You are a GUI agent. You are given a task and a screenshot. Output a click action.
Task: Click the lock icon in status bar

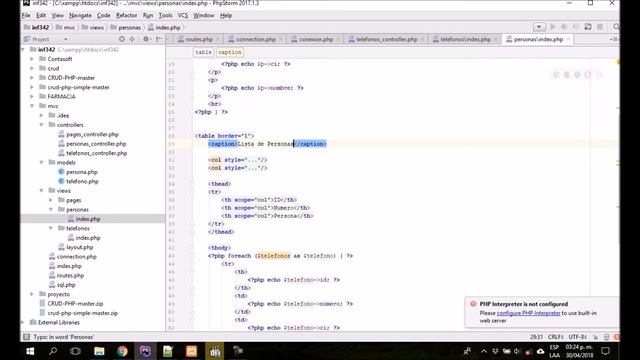(x=596, y=337)
